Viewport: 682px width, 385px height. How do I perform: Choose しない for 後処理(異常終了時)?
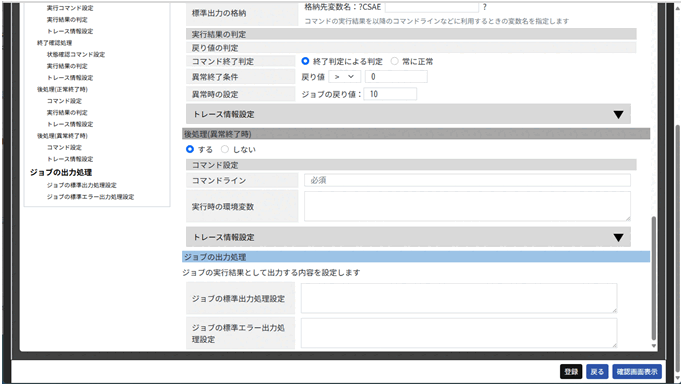pyautogui.click(x=224, y=149)
